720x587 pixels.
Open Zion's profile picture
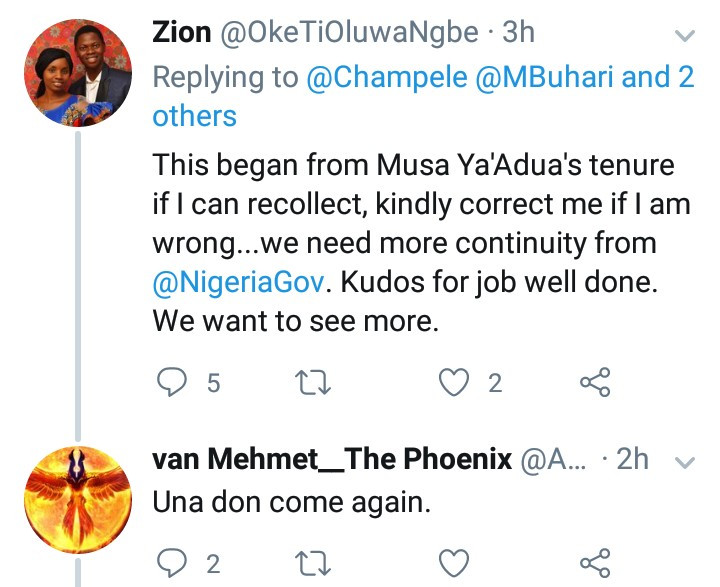tap(78, 73)
